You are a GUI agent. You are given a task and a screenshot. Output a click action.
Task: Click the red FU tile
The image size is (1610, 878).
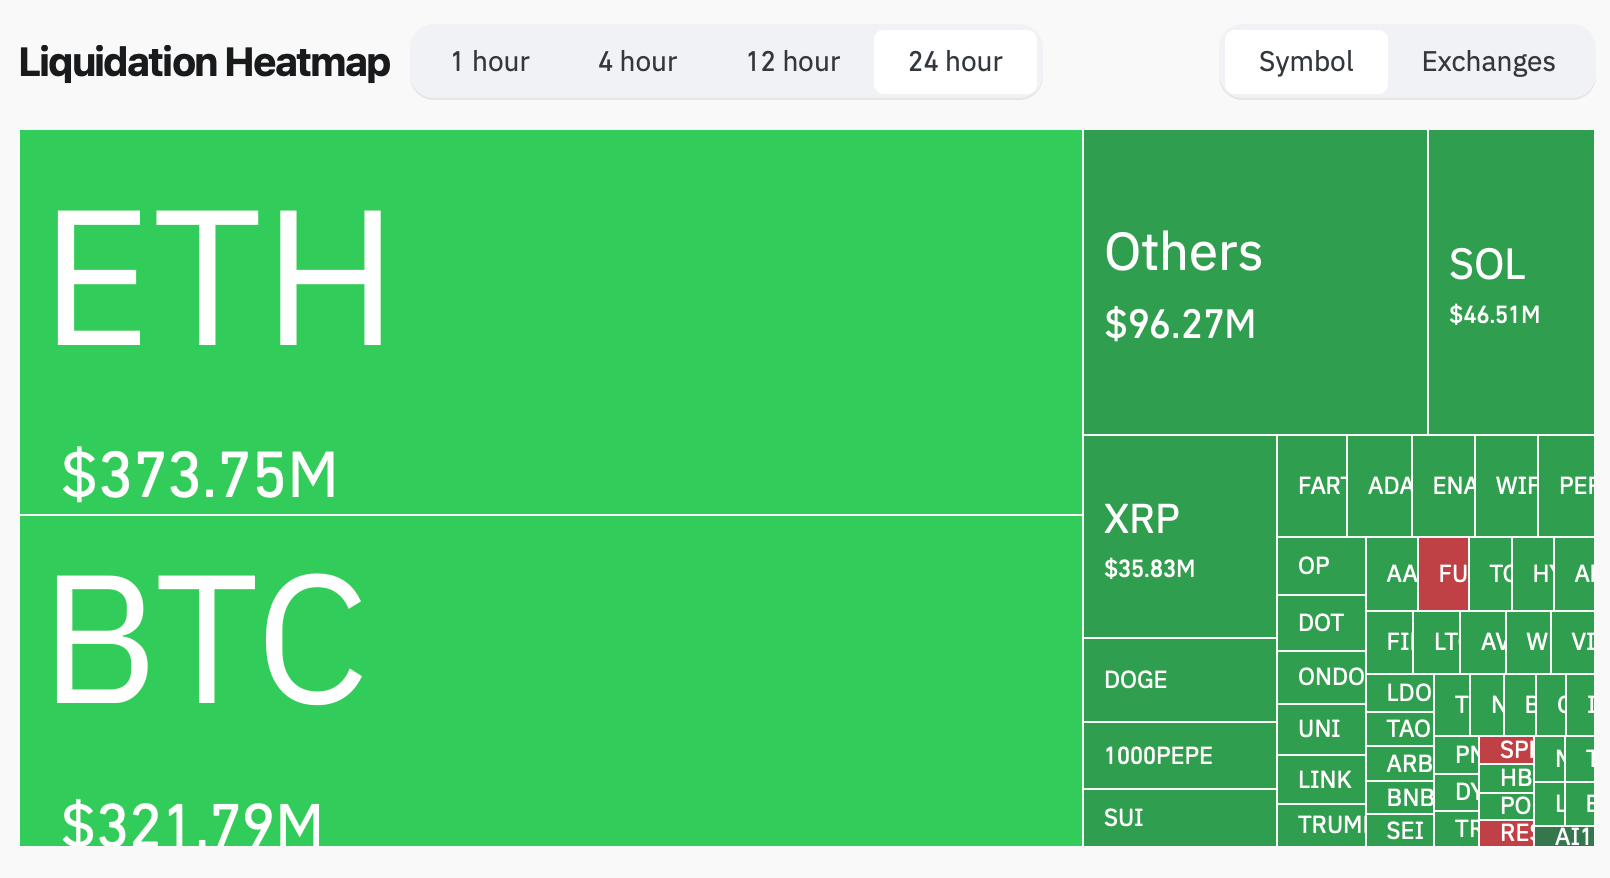point(1443,574)
